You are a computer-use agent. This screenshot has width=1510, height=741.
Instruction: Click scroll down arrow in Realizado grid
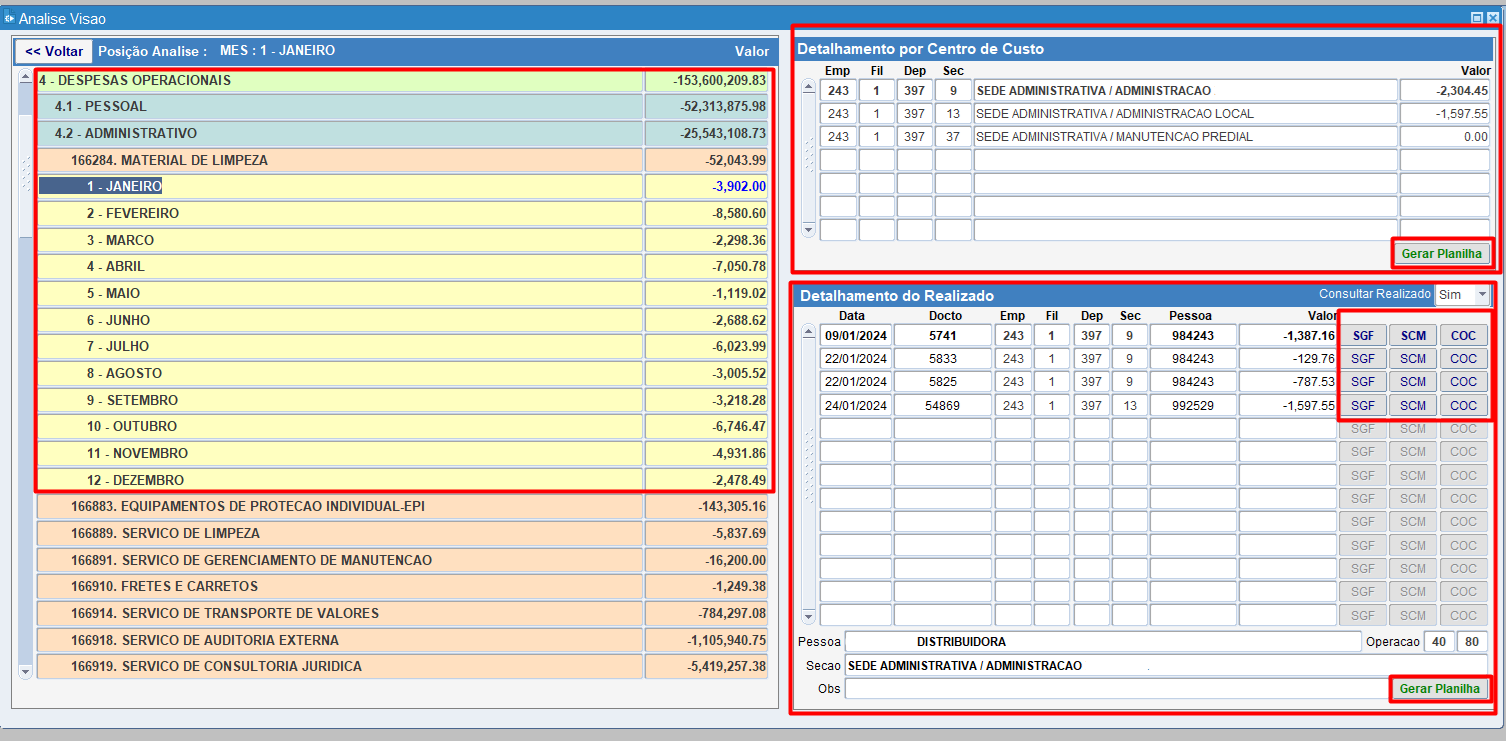point(809,618)
